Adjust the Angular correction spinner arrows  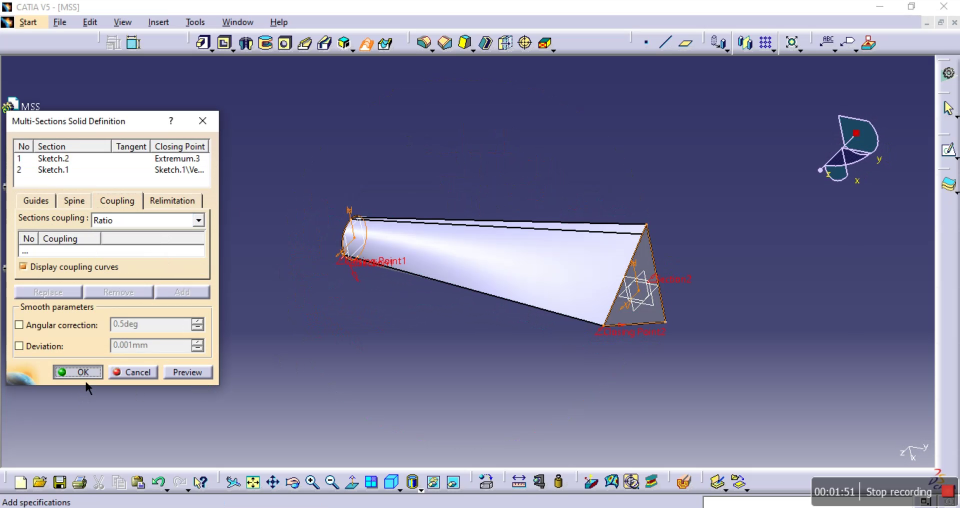pos(197,324)
